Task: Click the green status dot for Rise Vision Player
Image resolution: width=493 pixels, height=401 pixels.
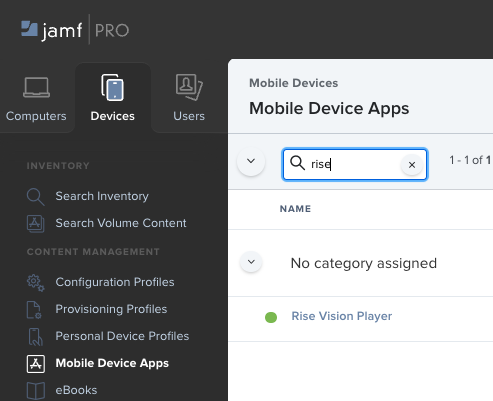Action: click(x=271, y=317)
